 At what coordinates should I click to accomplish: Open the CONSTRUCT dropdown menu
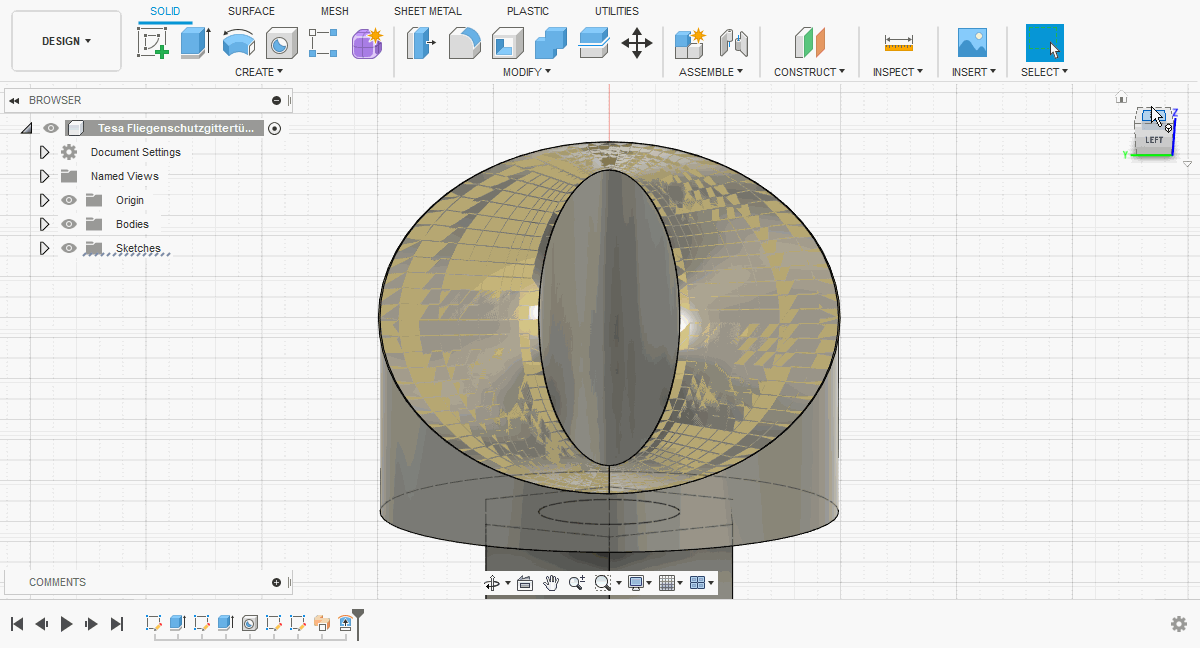click(x=809, y=72)
